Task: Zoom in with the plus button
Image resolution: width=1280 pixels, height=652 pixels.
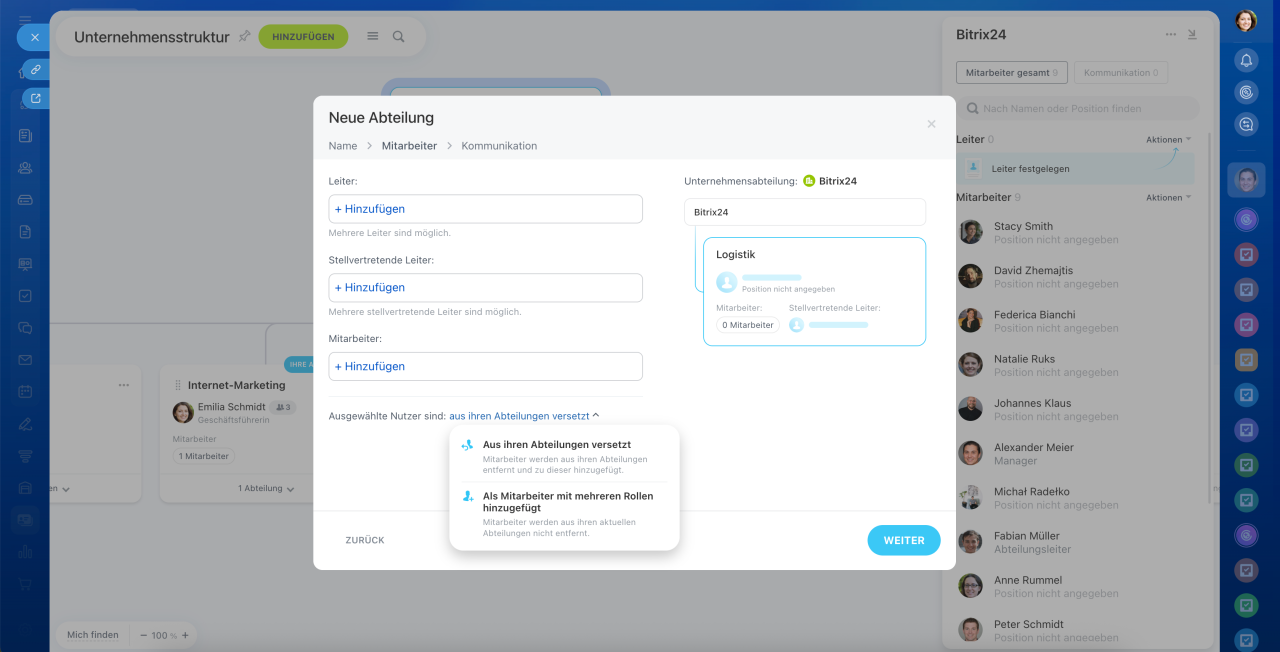Action: tap(184, 635)
